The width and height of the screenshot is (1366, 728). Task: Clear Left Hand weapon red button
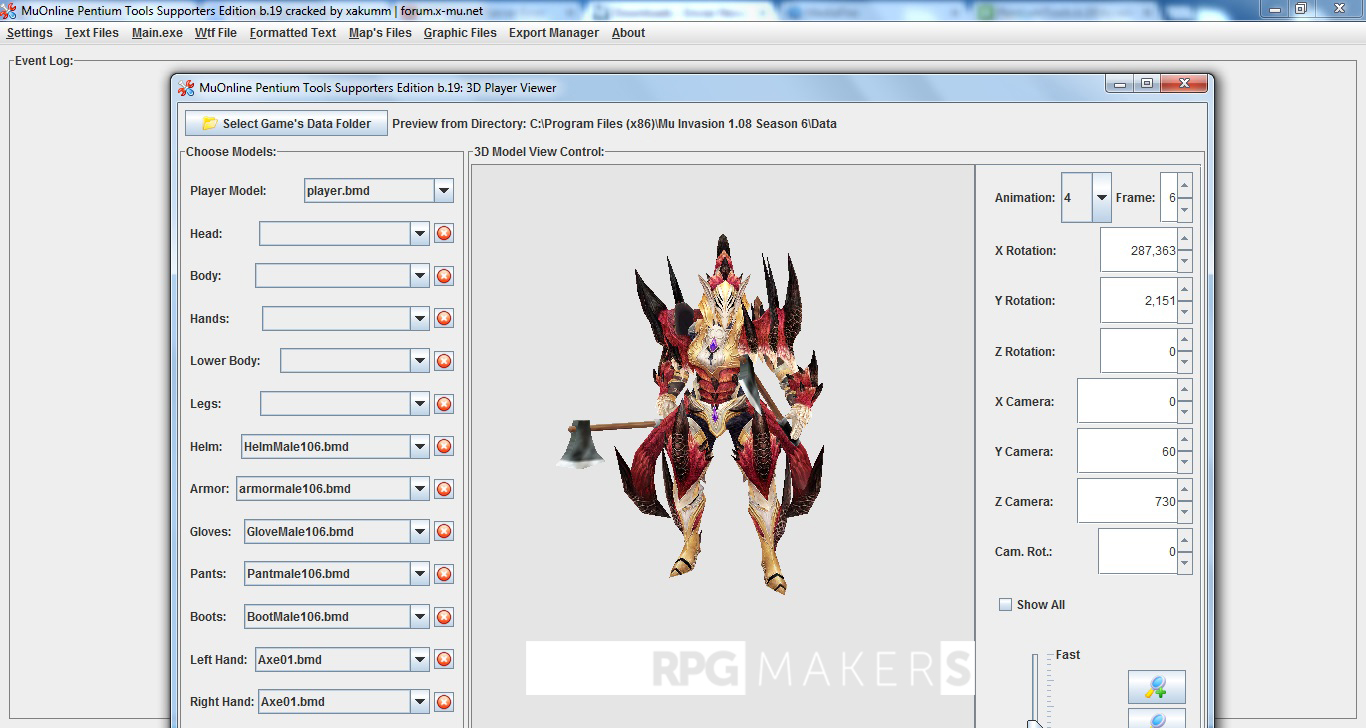(444, 659)
